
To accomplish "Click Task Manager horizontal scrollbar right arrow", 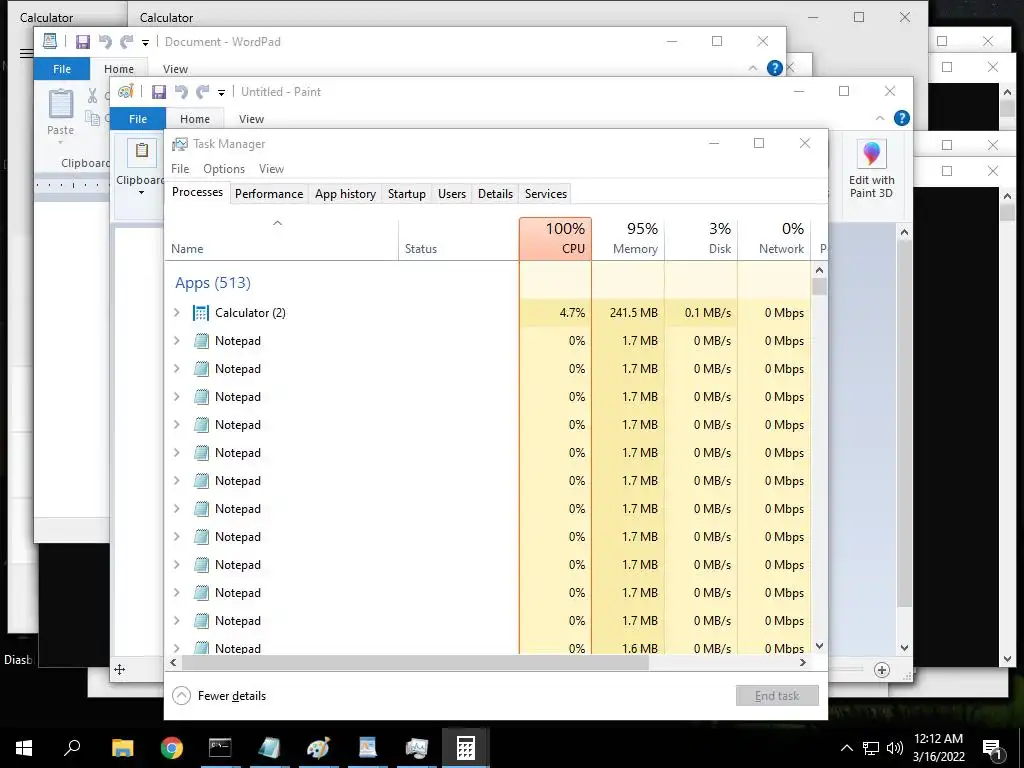I will [x=803, y=663].
